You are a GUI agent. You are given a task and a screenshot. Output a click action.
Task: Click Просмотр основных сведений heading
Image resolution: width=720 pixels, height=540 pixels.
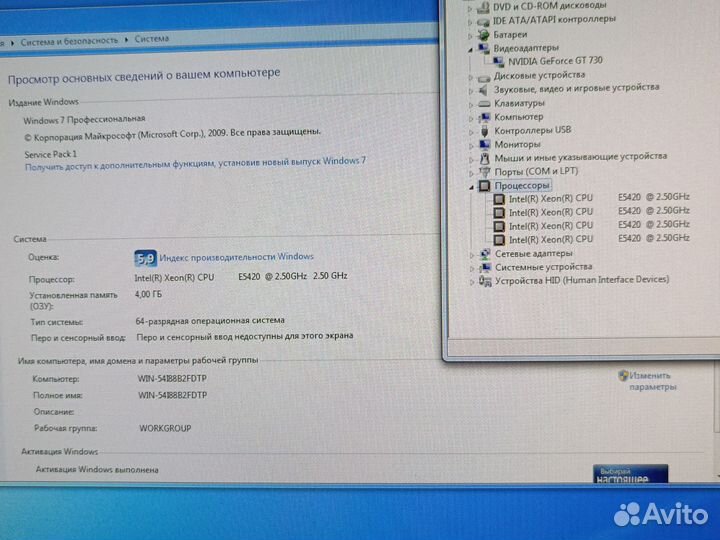pos(144,76)
